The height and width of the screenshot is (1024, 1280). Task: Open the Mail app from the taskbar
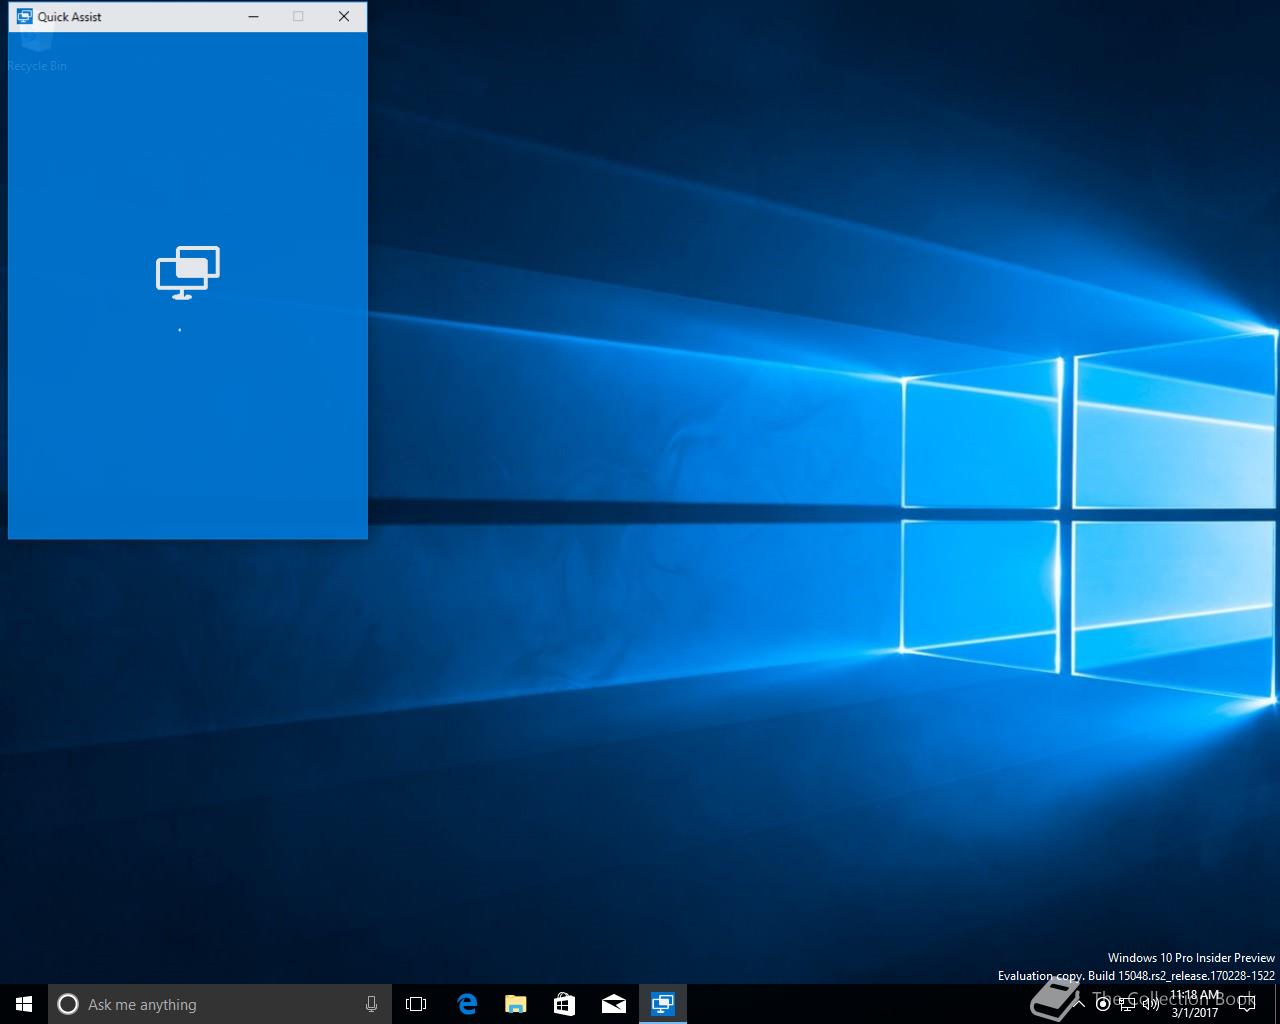[x=613, y=1004]
